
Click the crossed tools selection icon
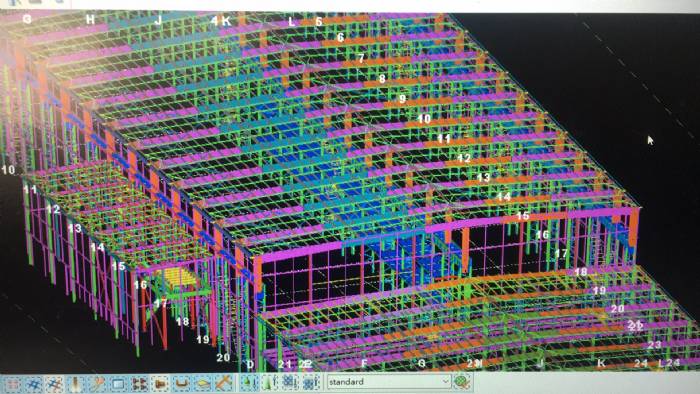tap(224, 383)
